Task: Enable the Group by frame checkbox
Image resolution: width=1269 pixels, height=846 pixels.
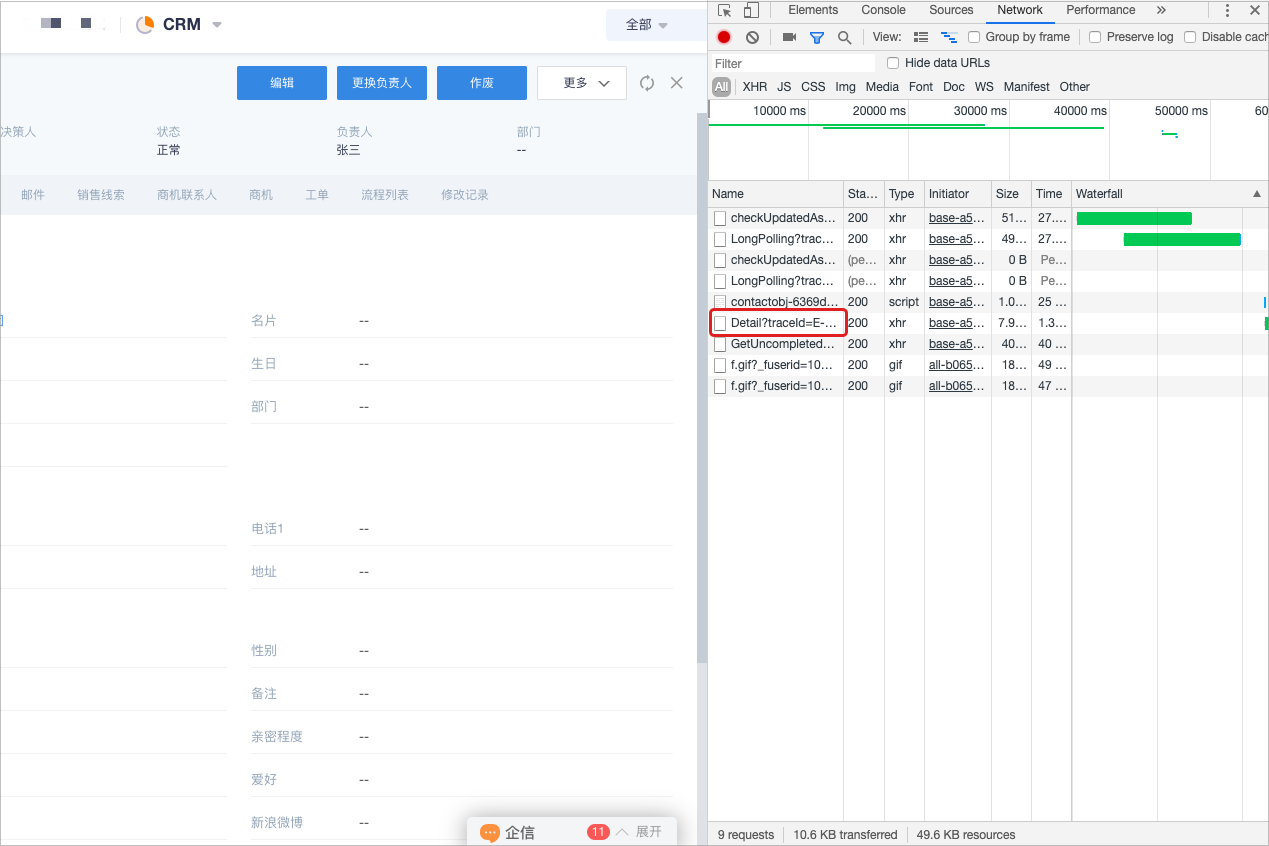Action: click(974, 37)
